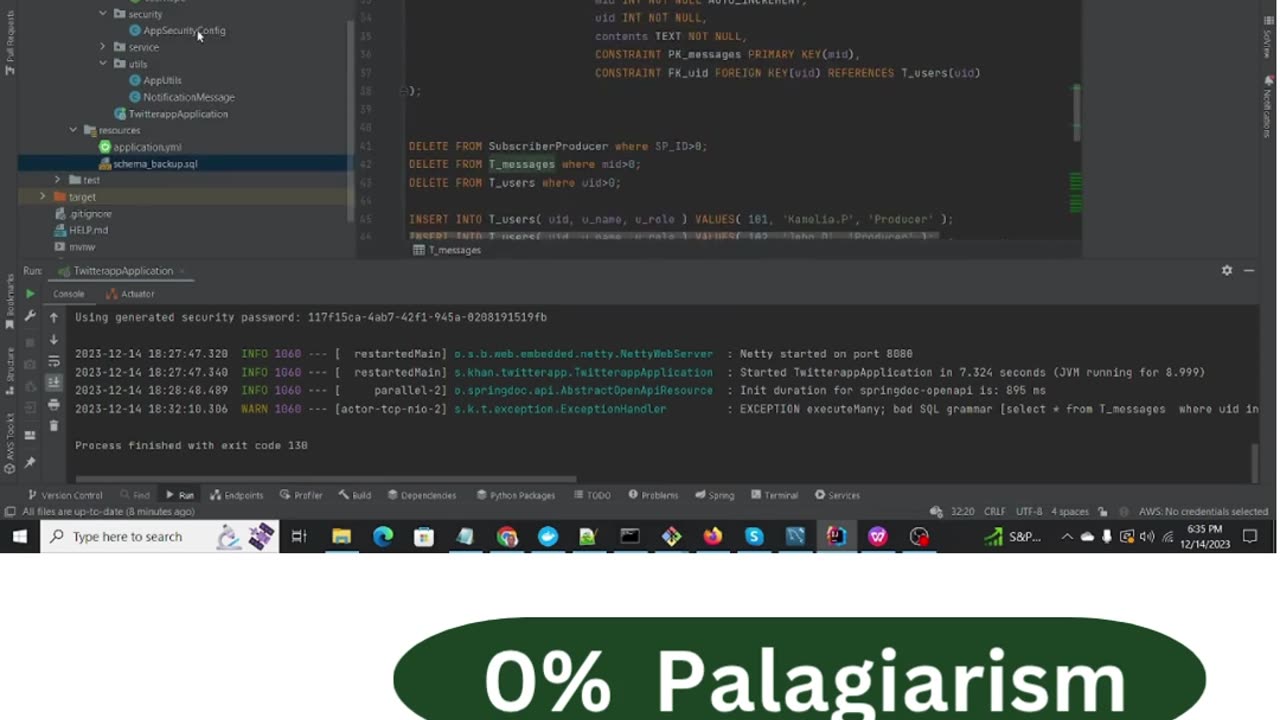Open the Dependencies tool window
1280x720 pixels.
click(421, 495)
